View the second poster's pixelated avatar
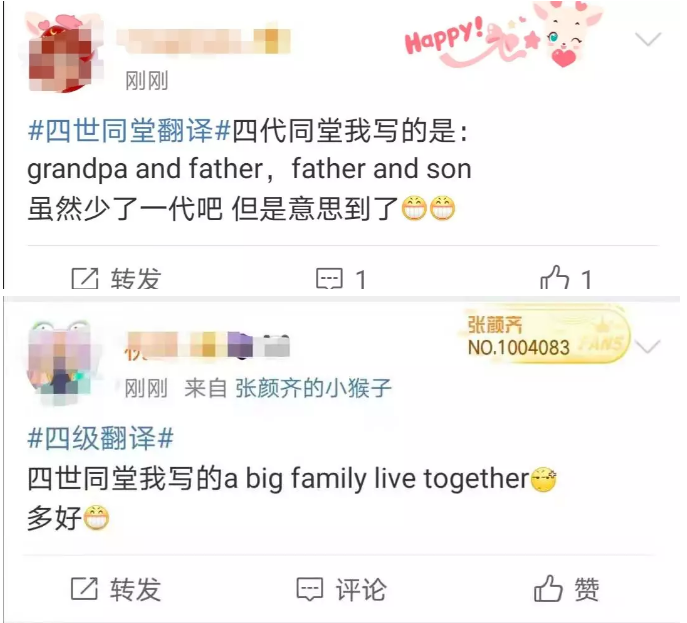 [x=60, y=361]
